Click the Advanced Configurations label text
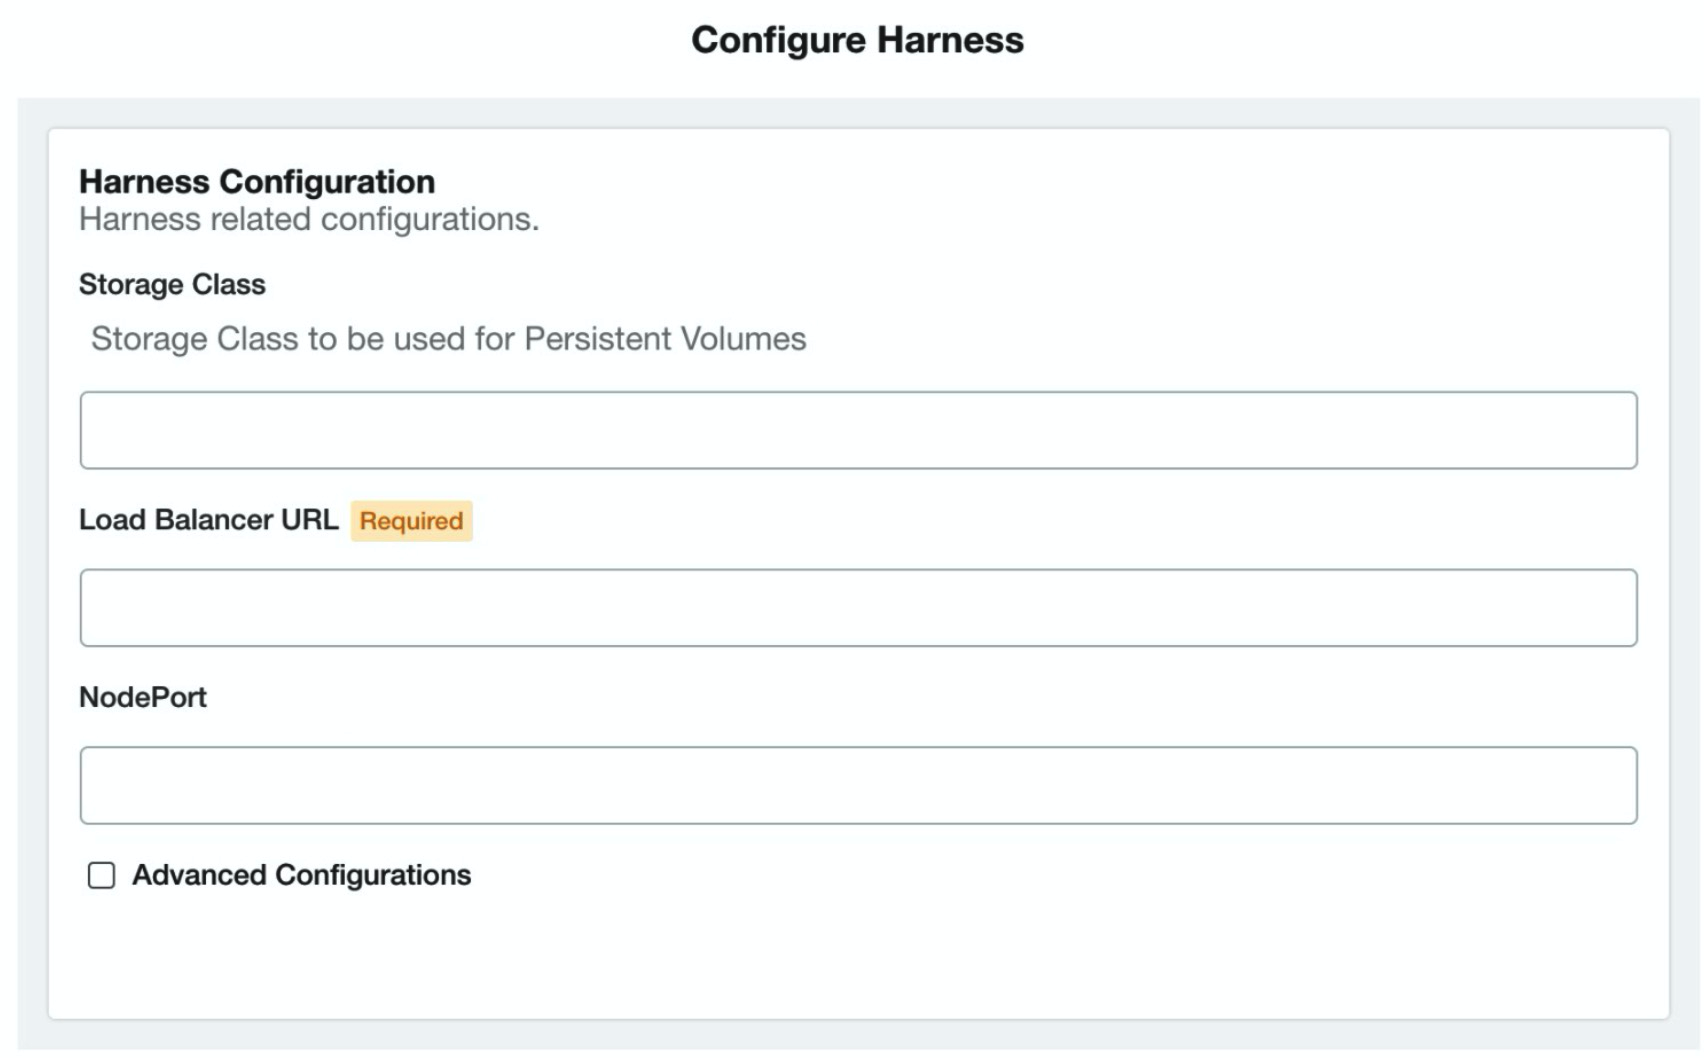The image size is (1704, 1058). click(301, 875)
